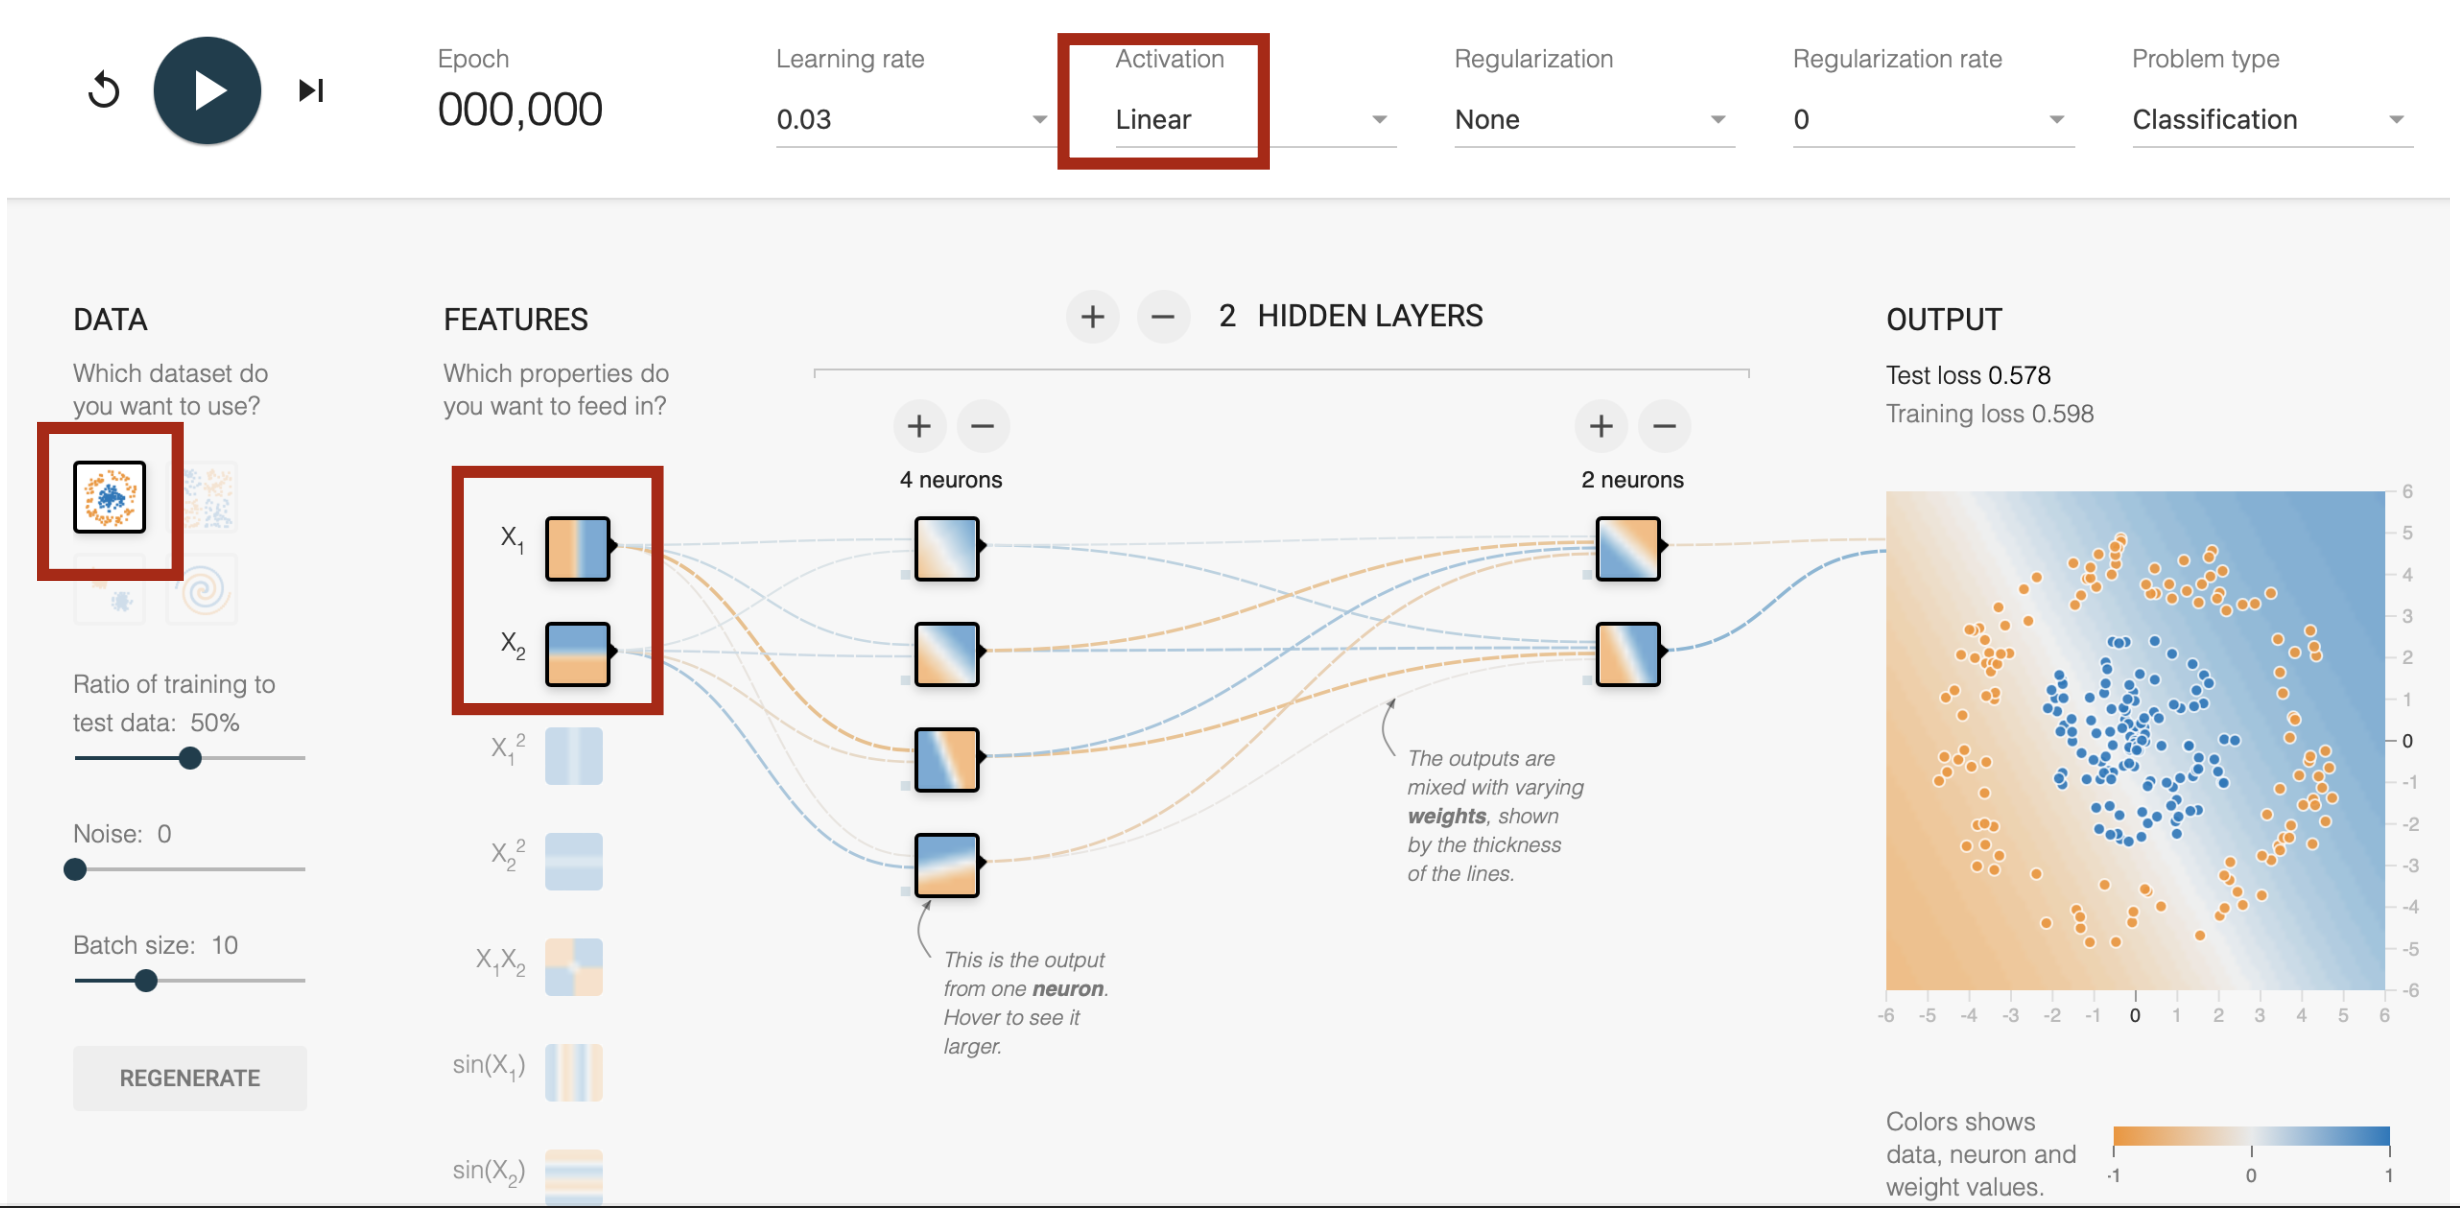Open the Regularization dropdown
2460x1208 pixels.
[x=1592, y=120]
